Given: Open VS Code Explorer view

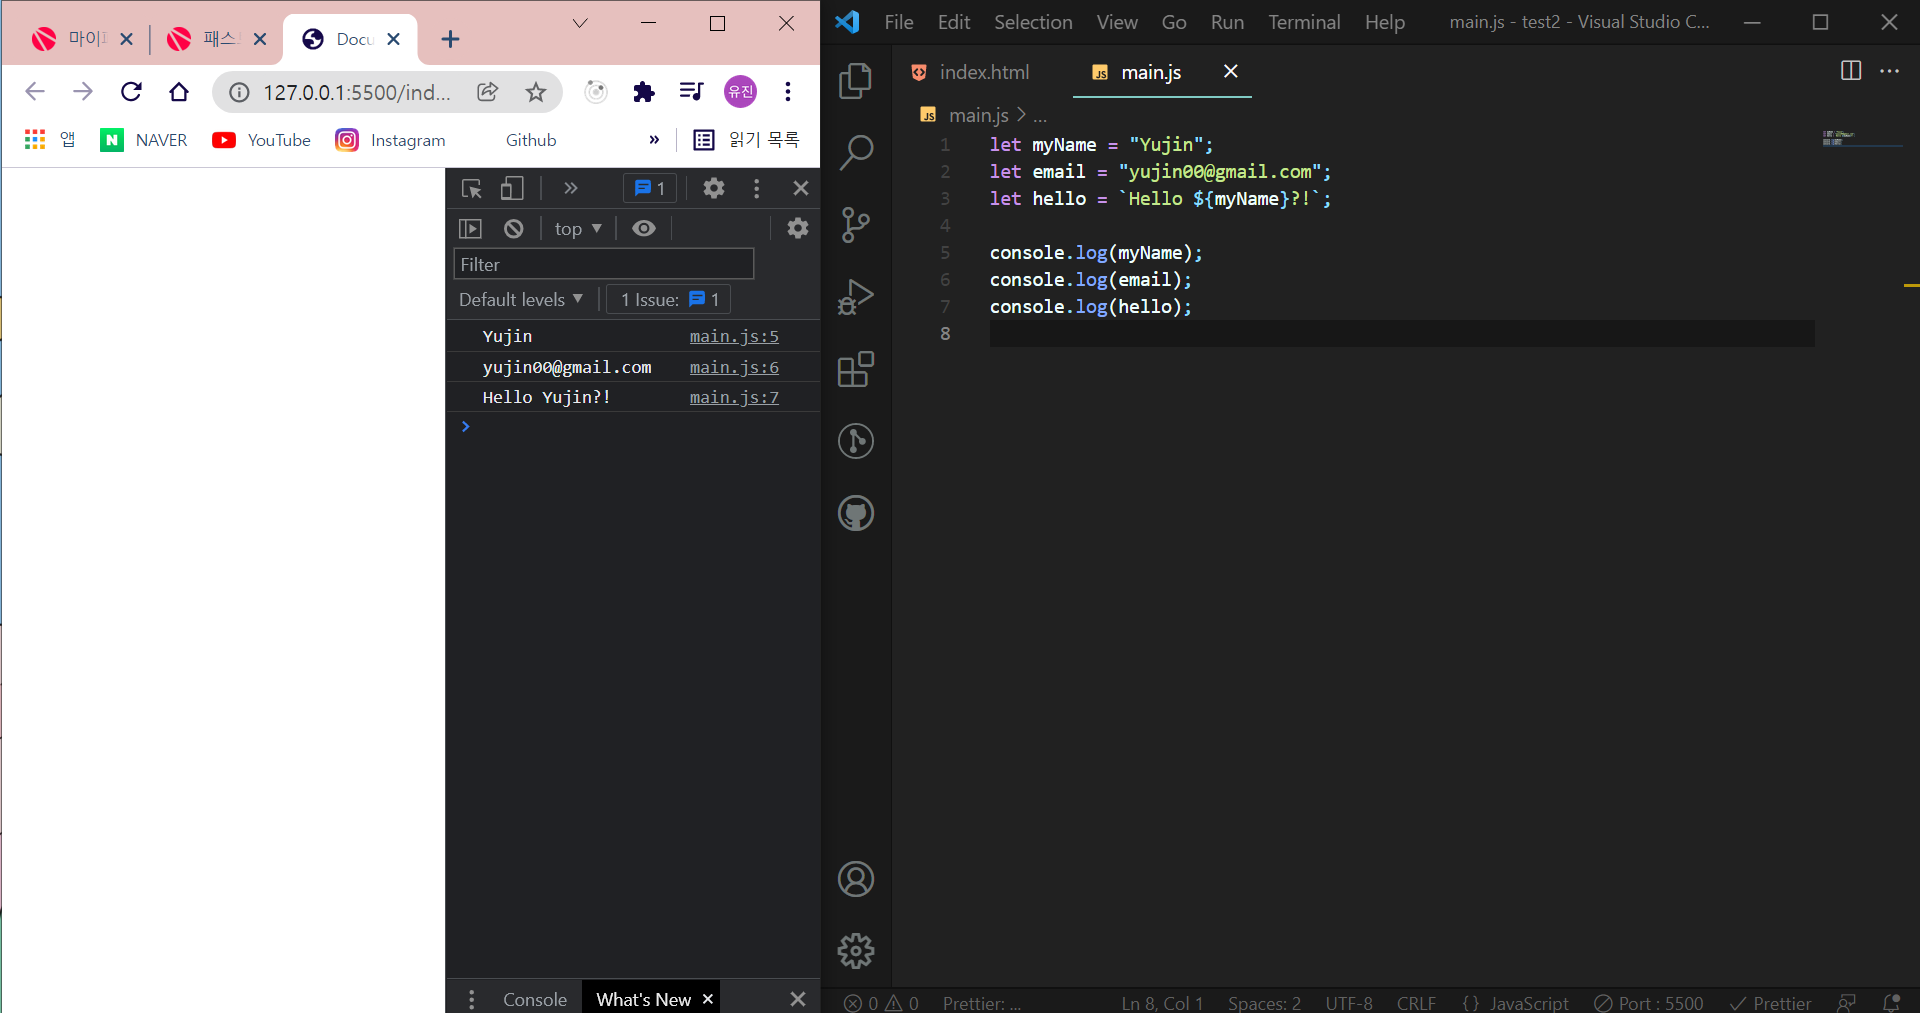Looking at the screenshot, I should (x=855, y=81).
